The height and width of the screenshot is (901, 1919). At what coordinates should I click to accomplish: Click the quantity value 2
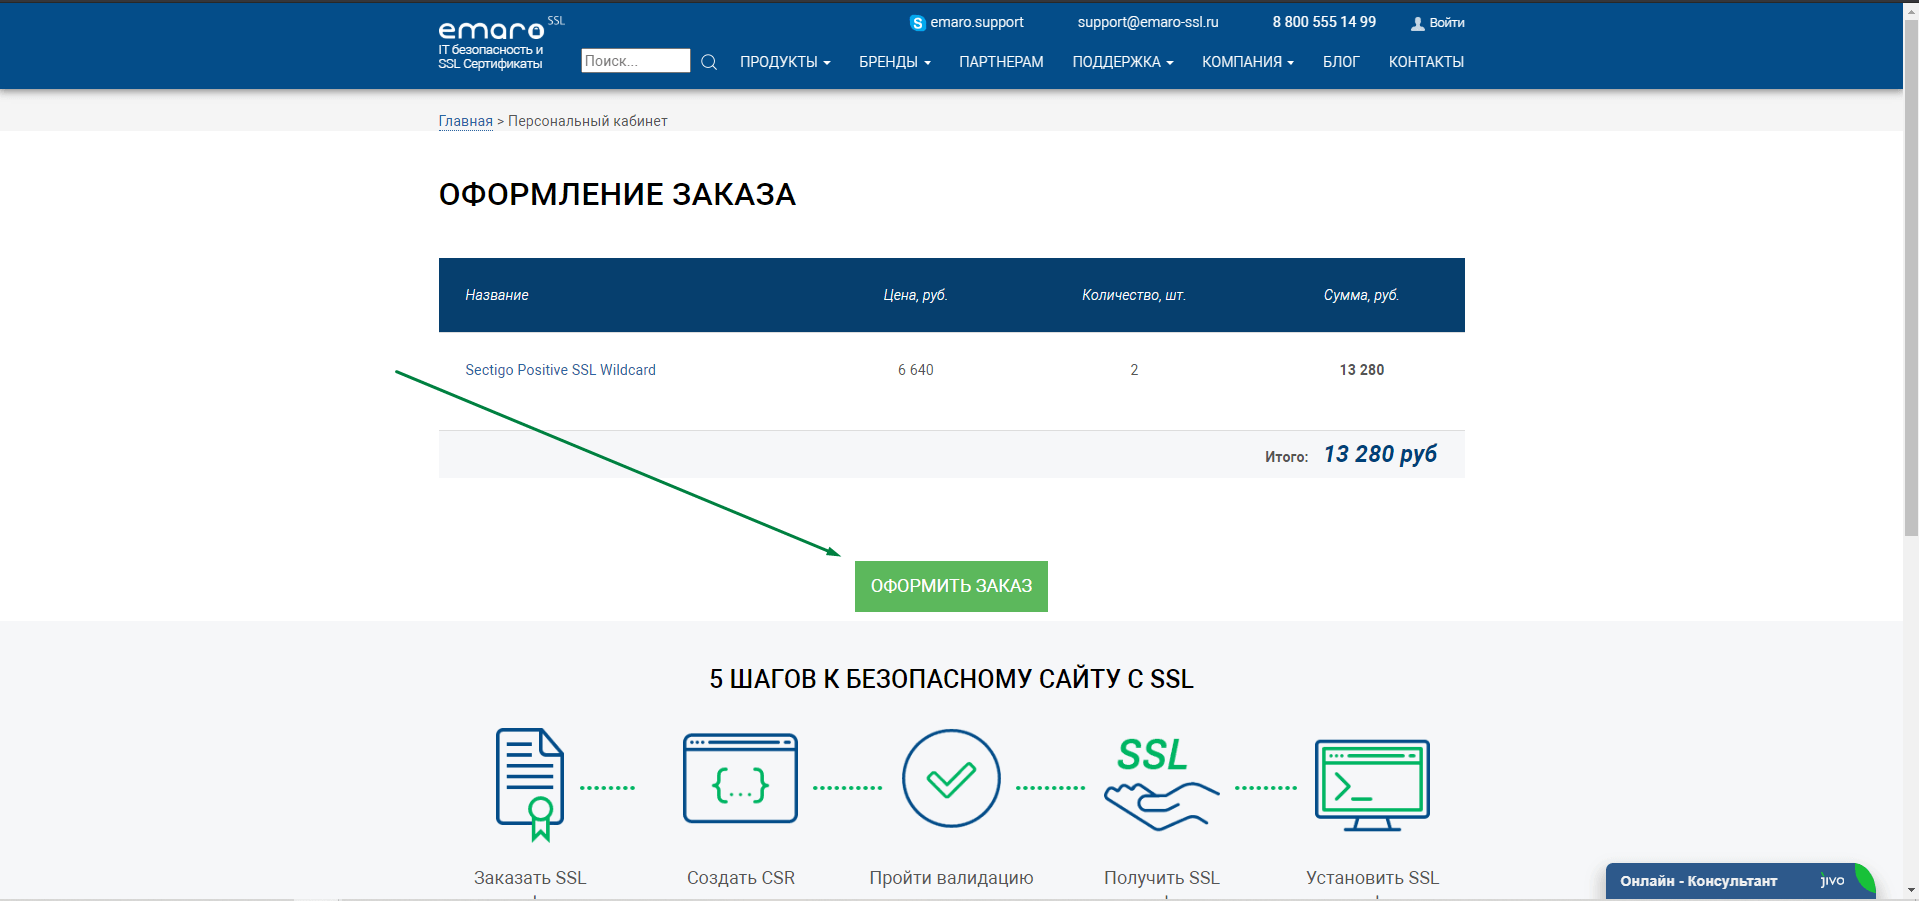1134,370
